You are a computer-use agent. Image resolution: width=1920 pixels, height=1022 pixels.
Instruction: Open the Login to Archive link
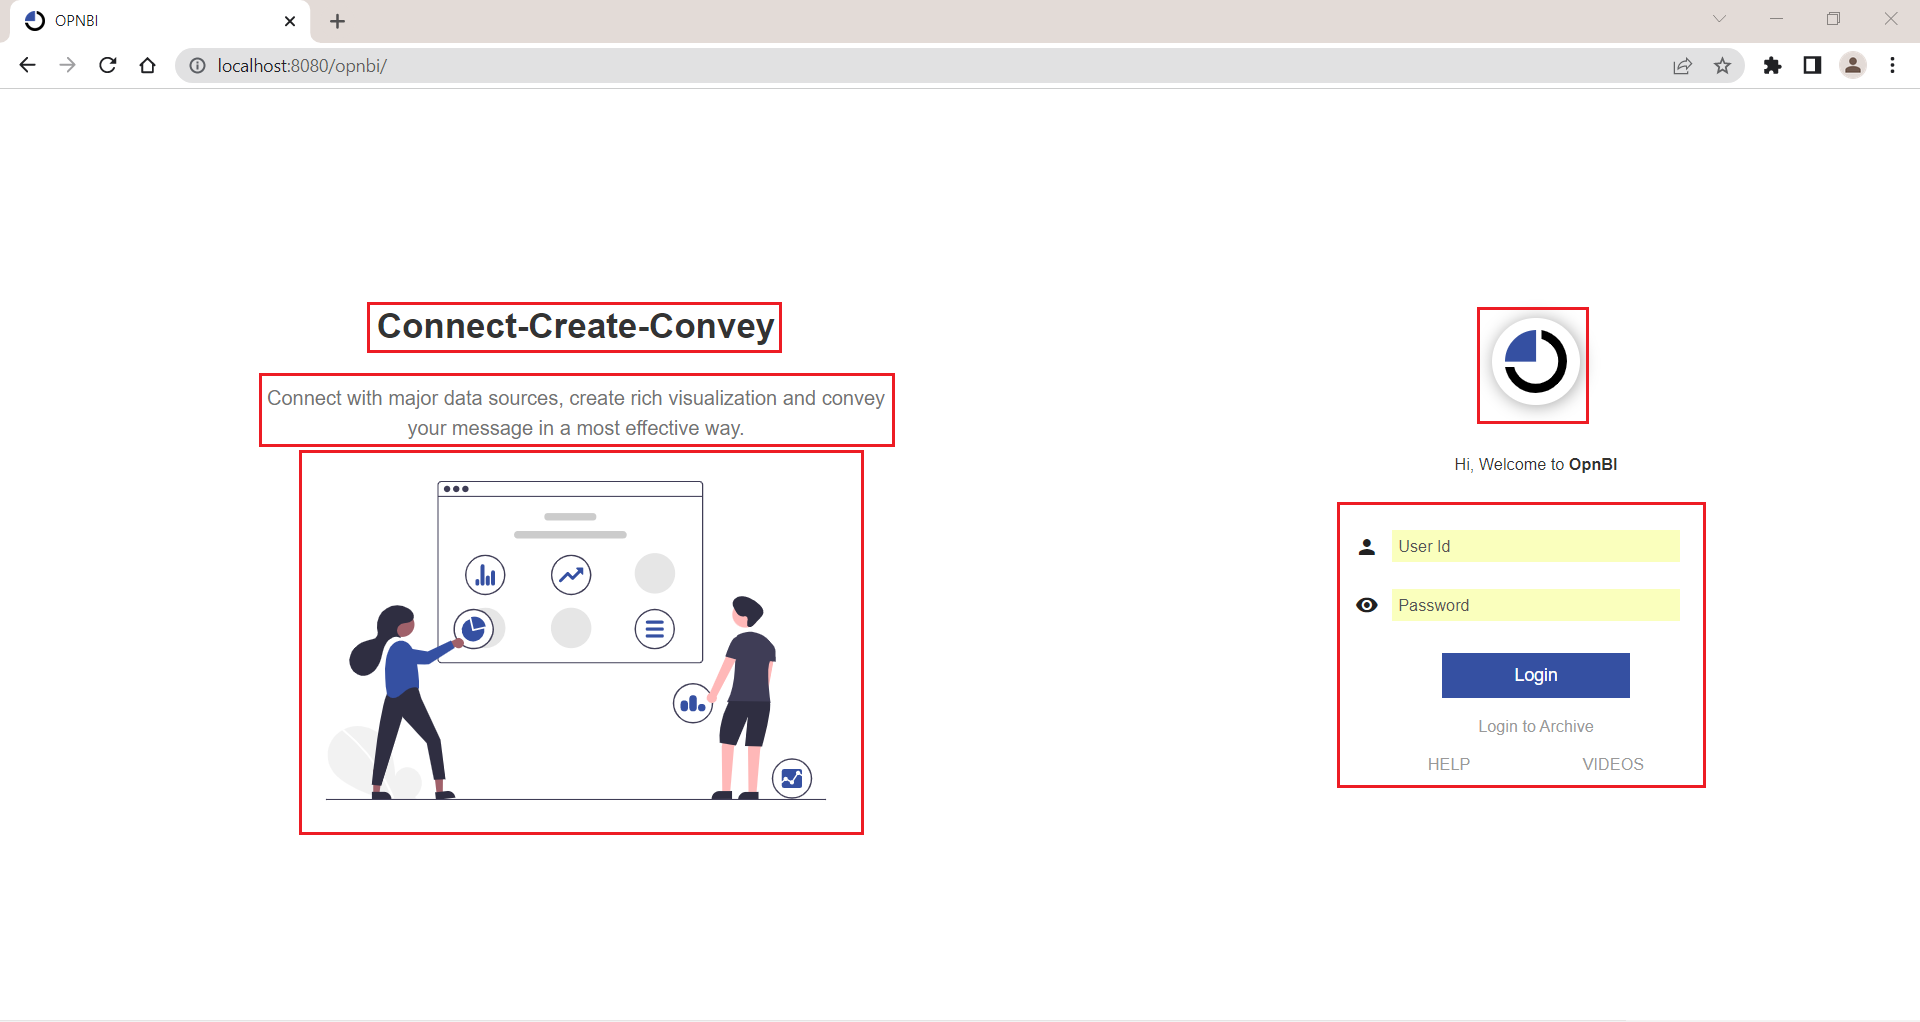(x=1535, y=726)
